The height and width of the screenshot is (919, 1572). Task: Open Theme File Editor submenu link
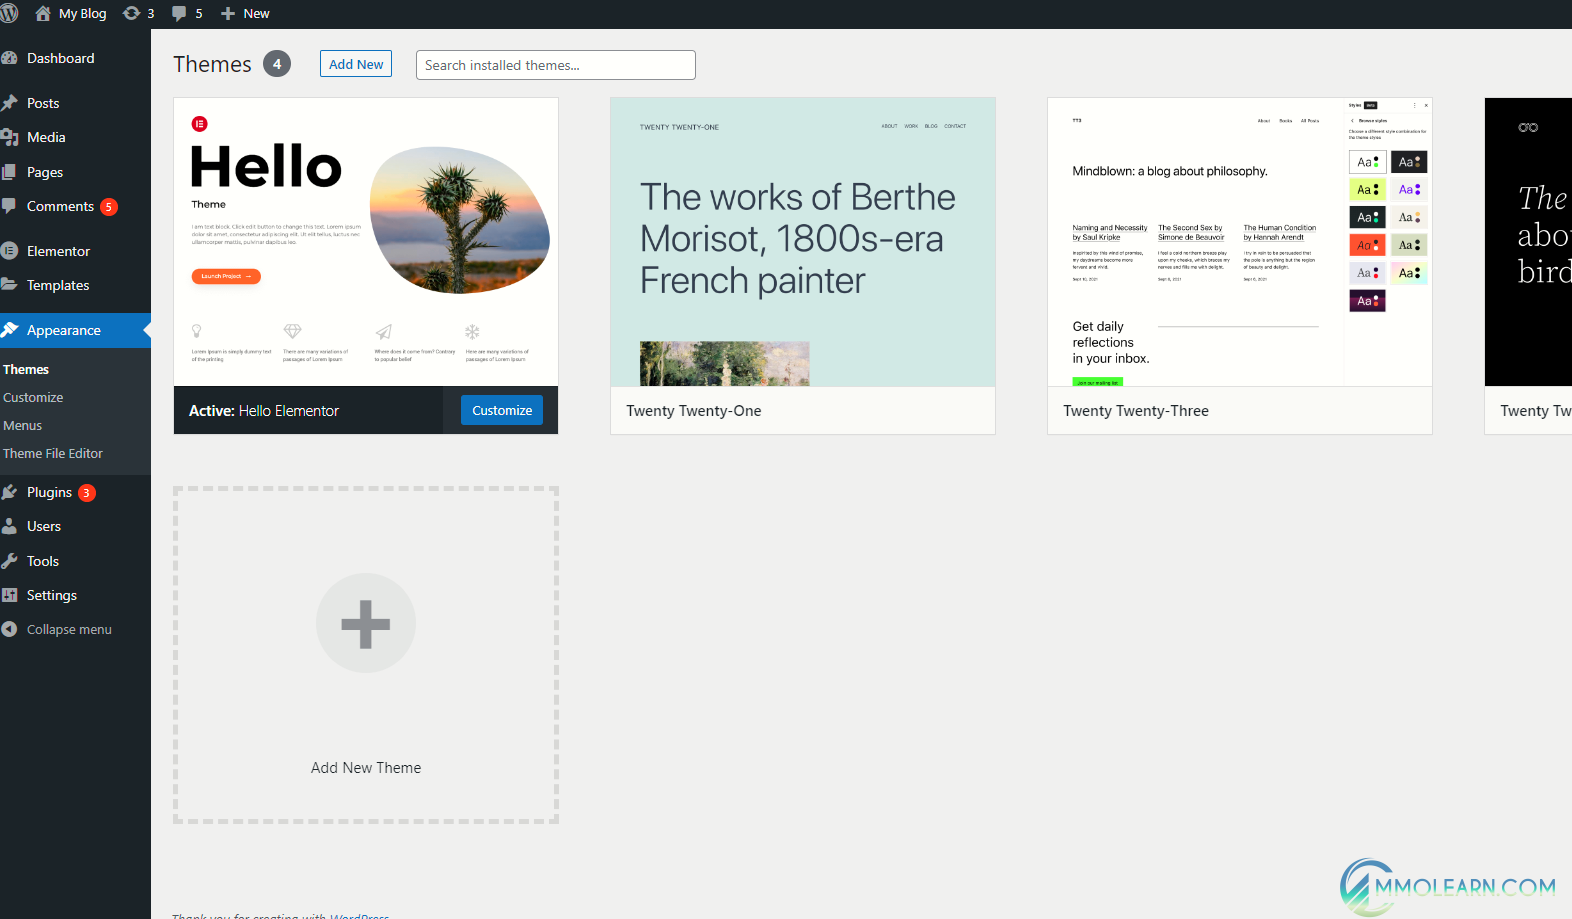pyautogui.click(x=53, y=453)
